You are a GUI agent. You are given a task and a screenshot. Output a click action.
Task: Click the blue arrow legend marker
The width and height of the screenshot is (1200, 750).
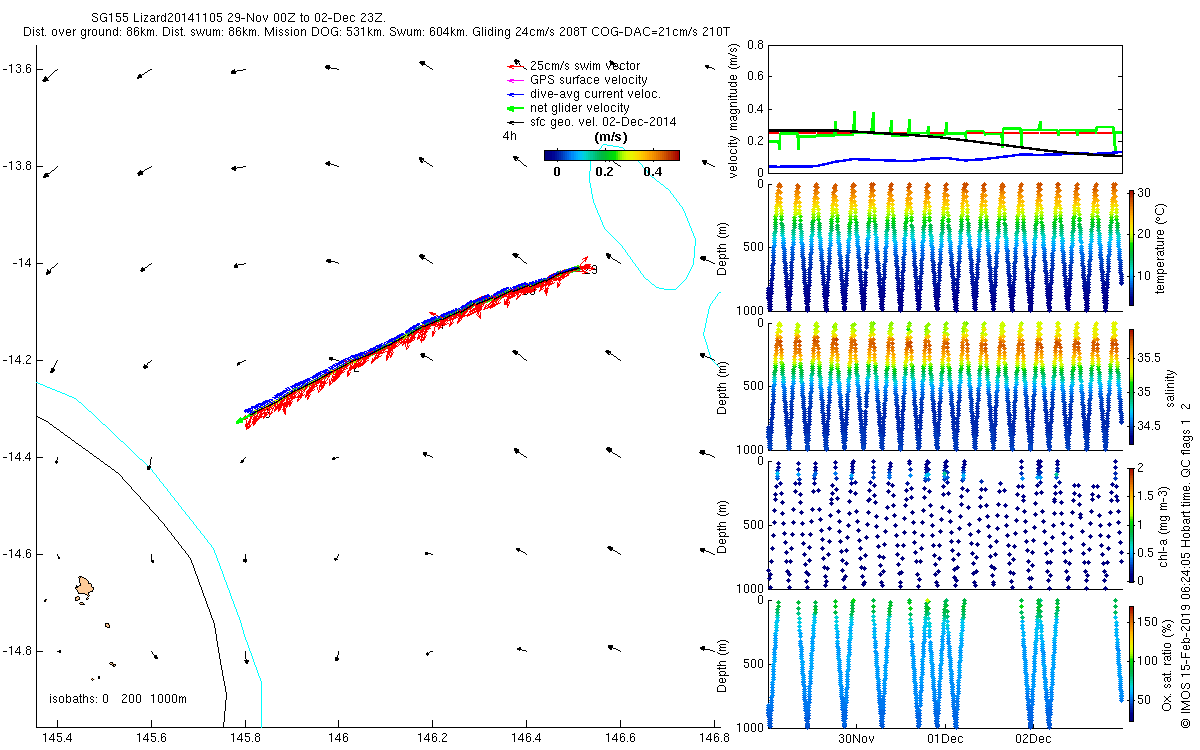click(x=515, y=93)
